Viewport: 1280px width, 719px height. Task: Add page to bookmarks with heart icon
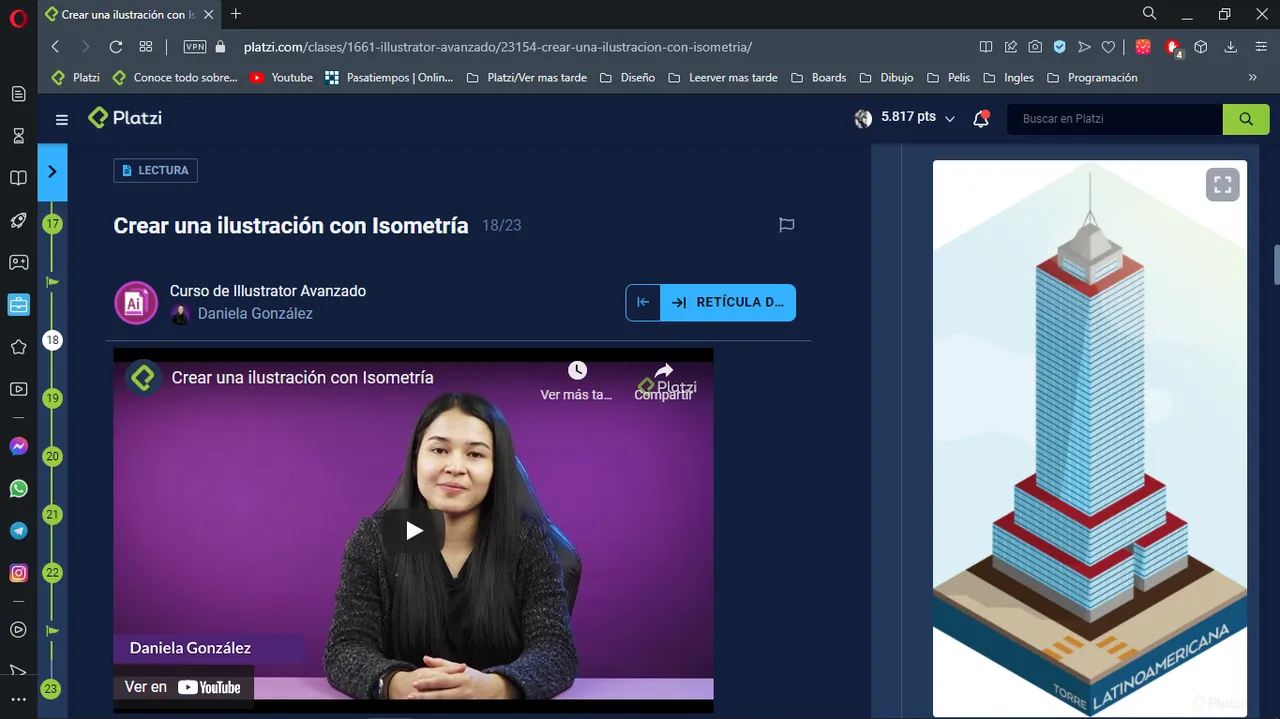click(1108, 47)
